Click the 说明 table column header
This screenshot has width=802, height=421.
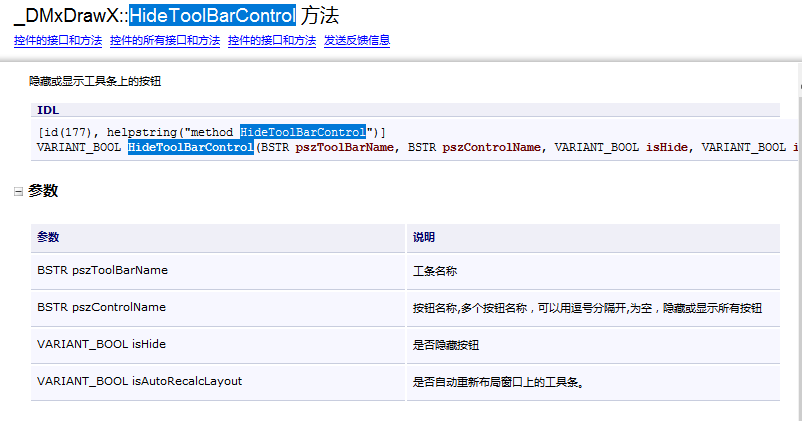424,238
